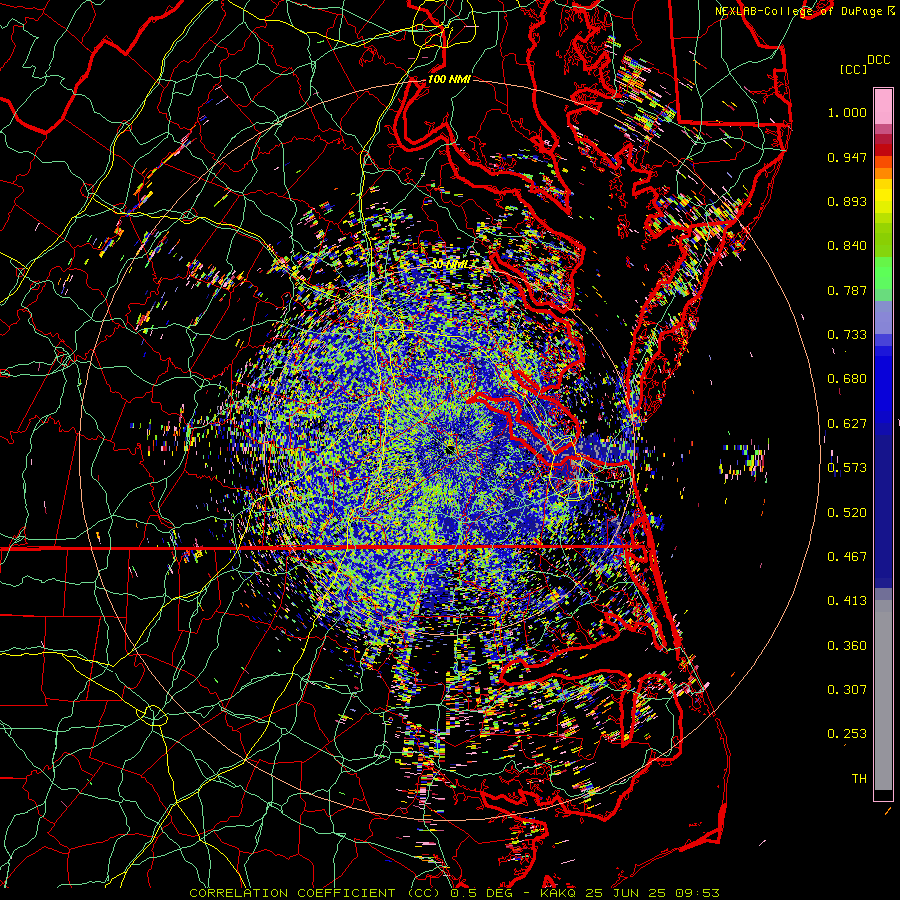Click the 0.893 legend value
Image resolution: width=900 pixels, height=900 pixels.
[x=847, y=201]
